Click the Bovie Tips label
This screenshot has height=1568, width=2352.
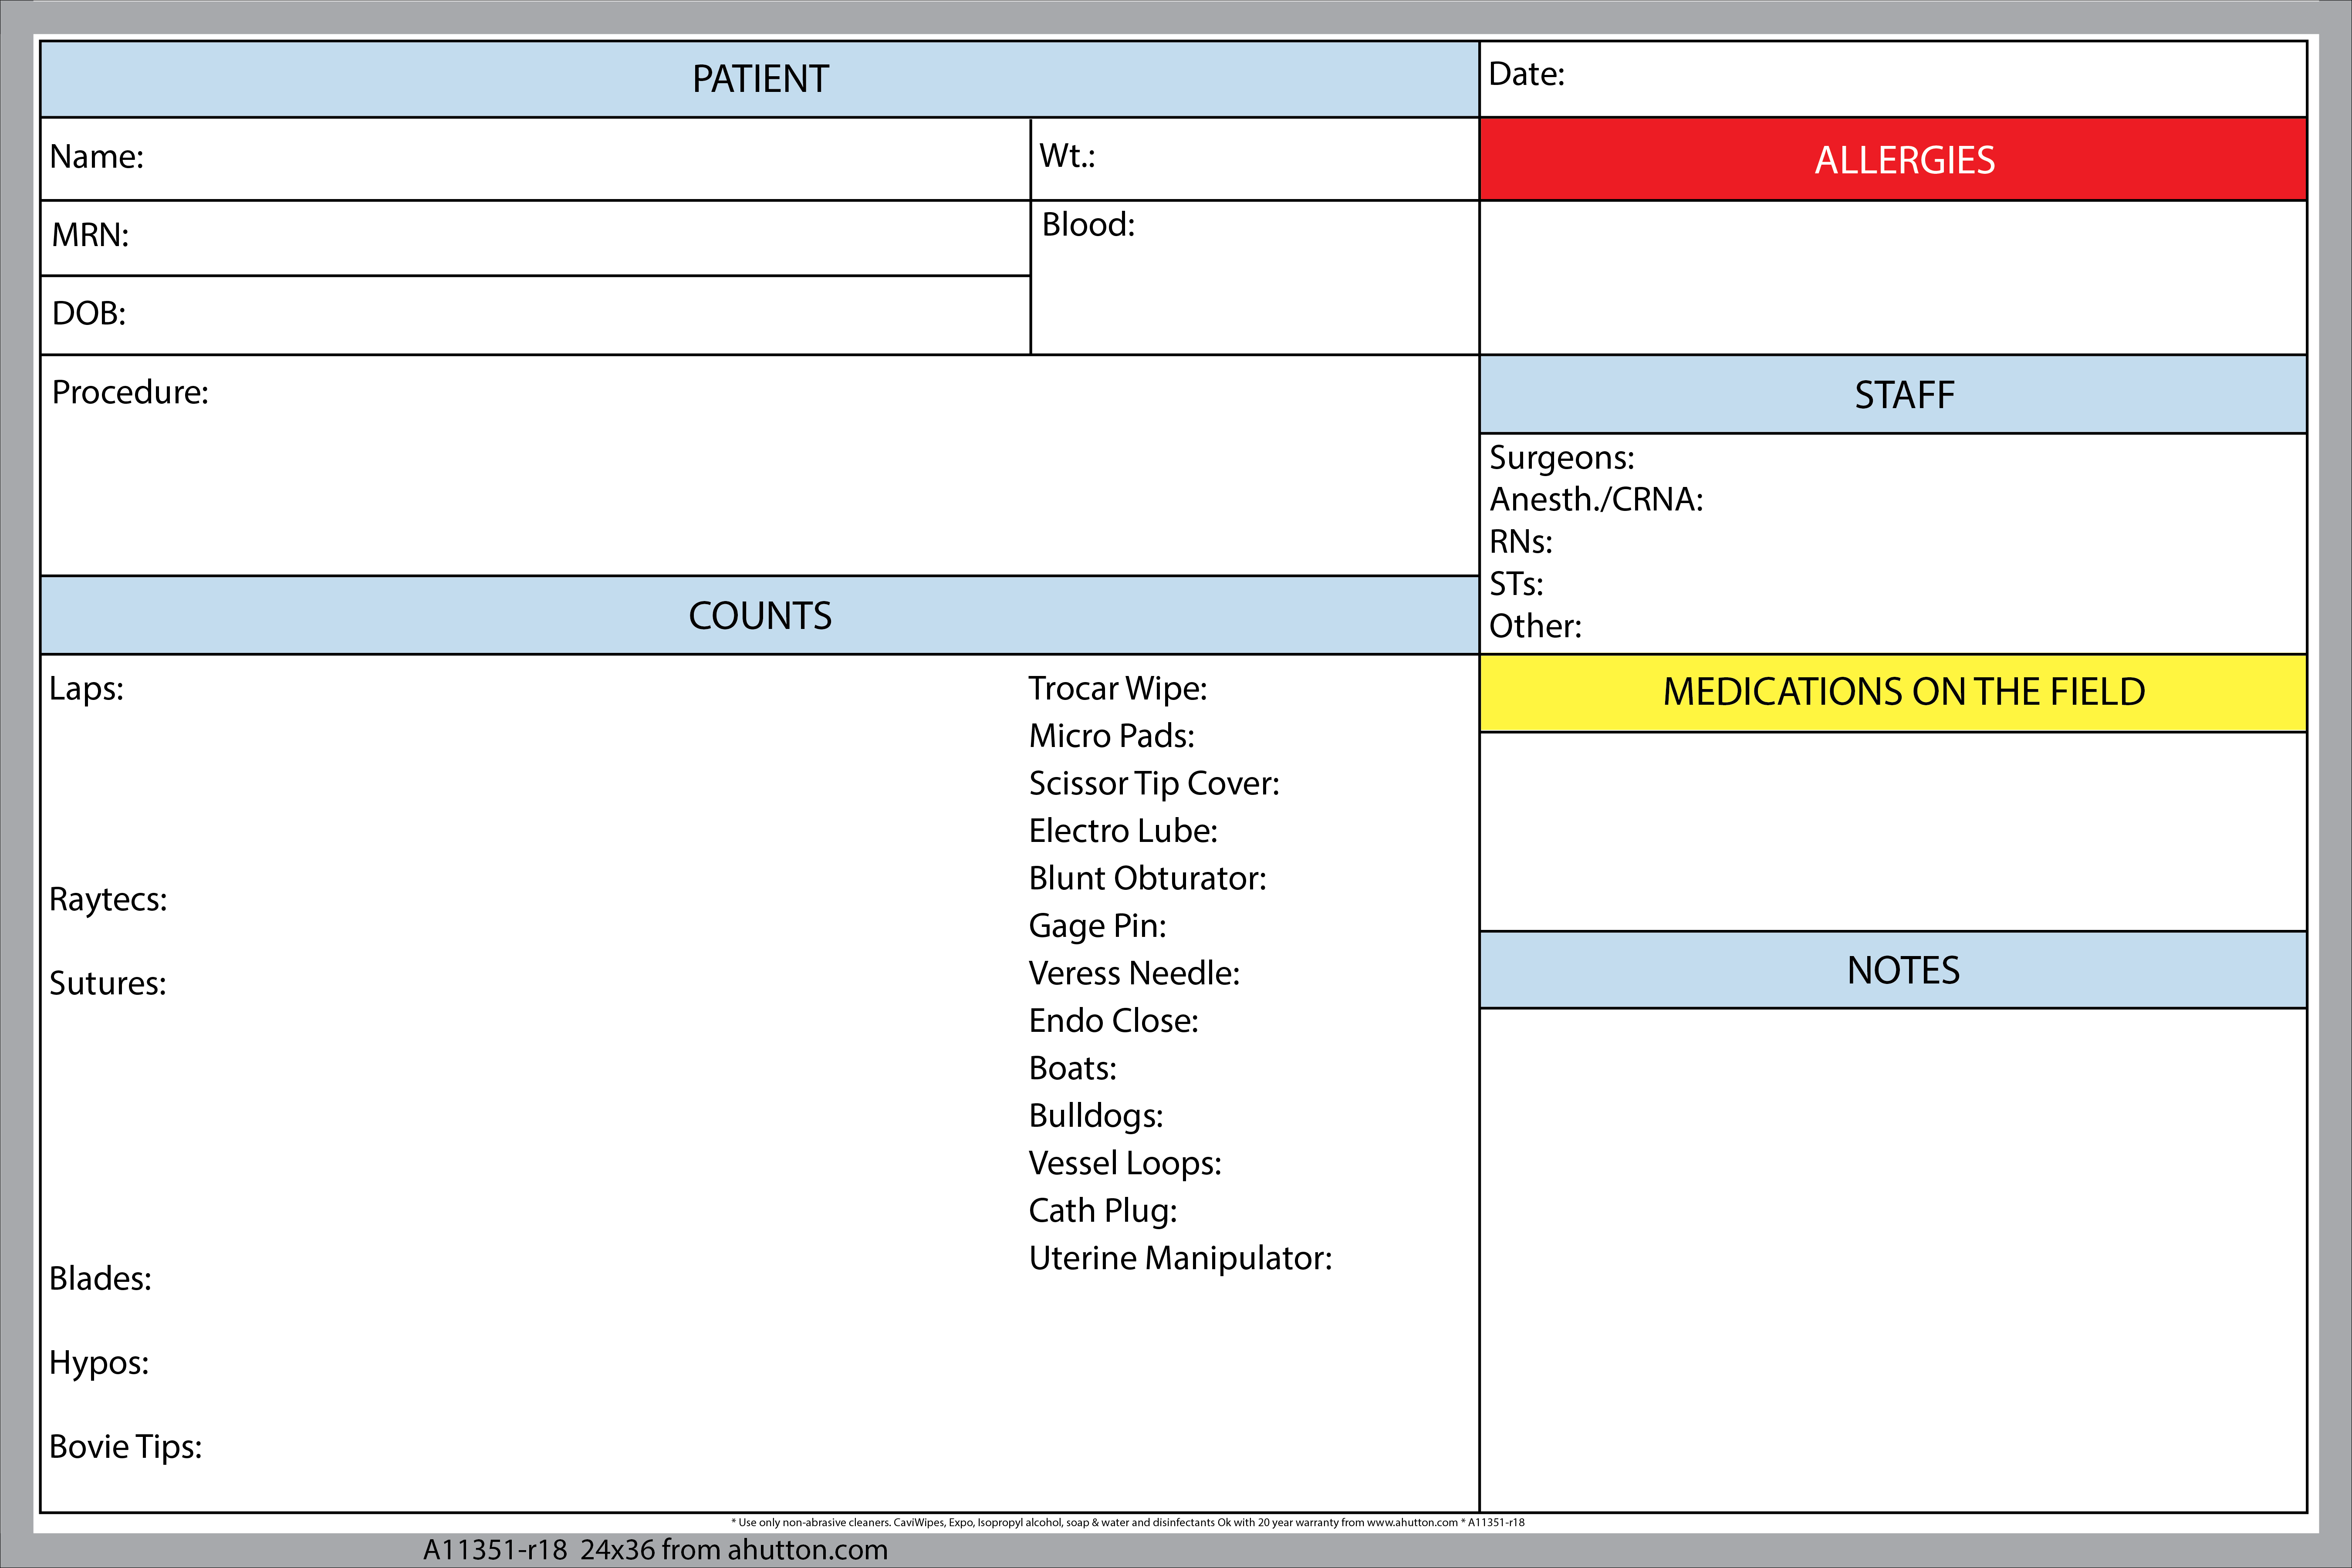(x=125, y=1447)
